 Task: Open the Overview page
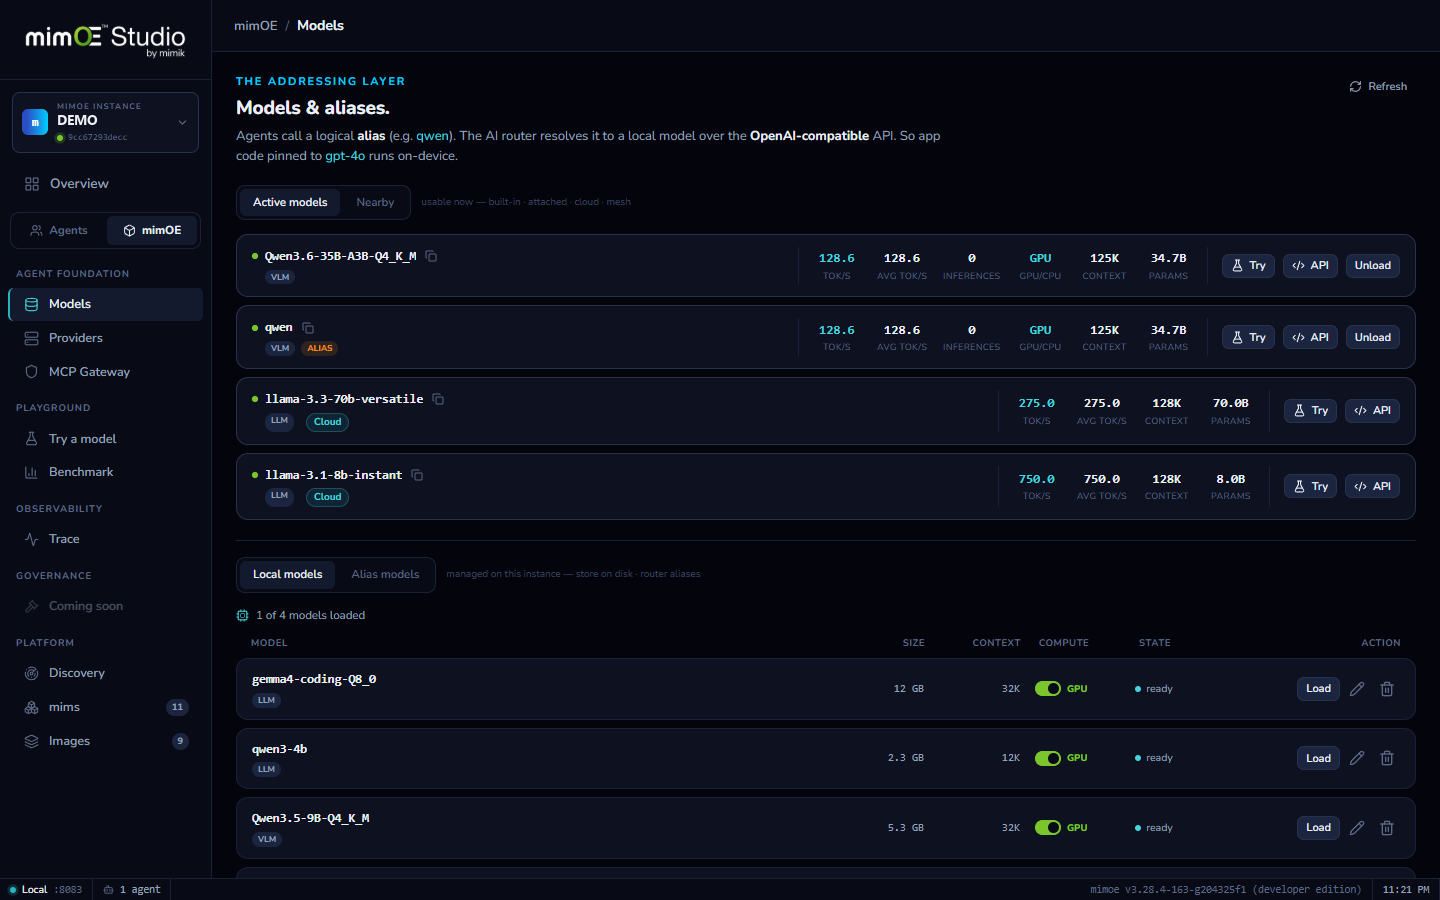click(x=105, y=184)
